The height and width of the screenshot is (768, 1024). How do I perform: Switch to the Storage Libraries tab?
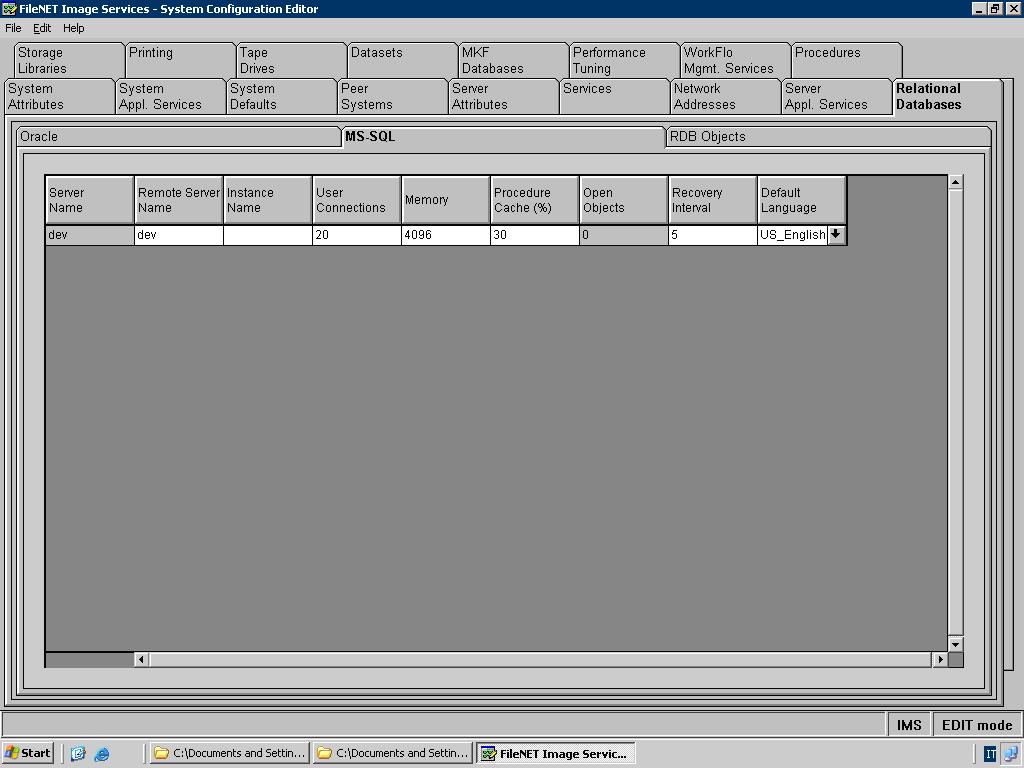click(69, 60)
